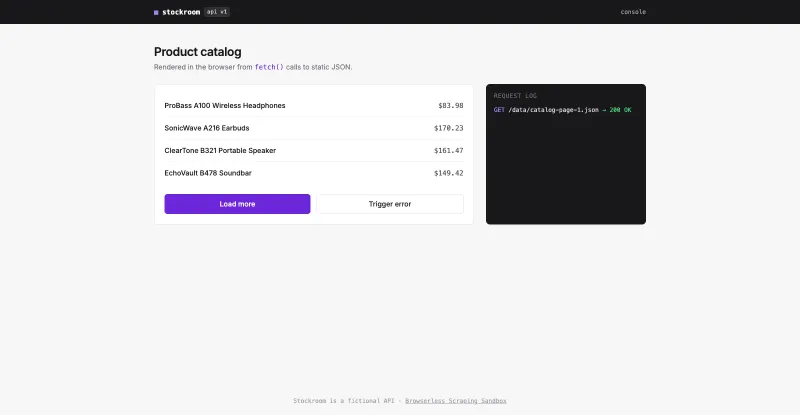Click the 'Stockroom is a fictional API' footer text
The height and width of the screenshot is (415, 800).
coord(344,401)
